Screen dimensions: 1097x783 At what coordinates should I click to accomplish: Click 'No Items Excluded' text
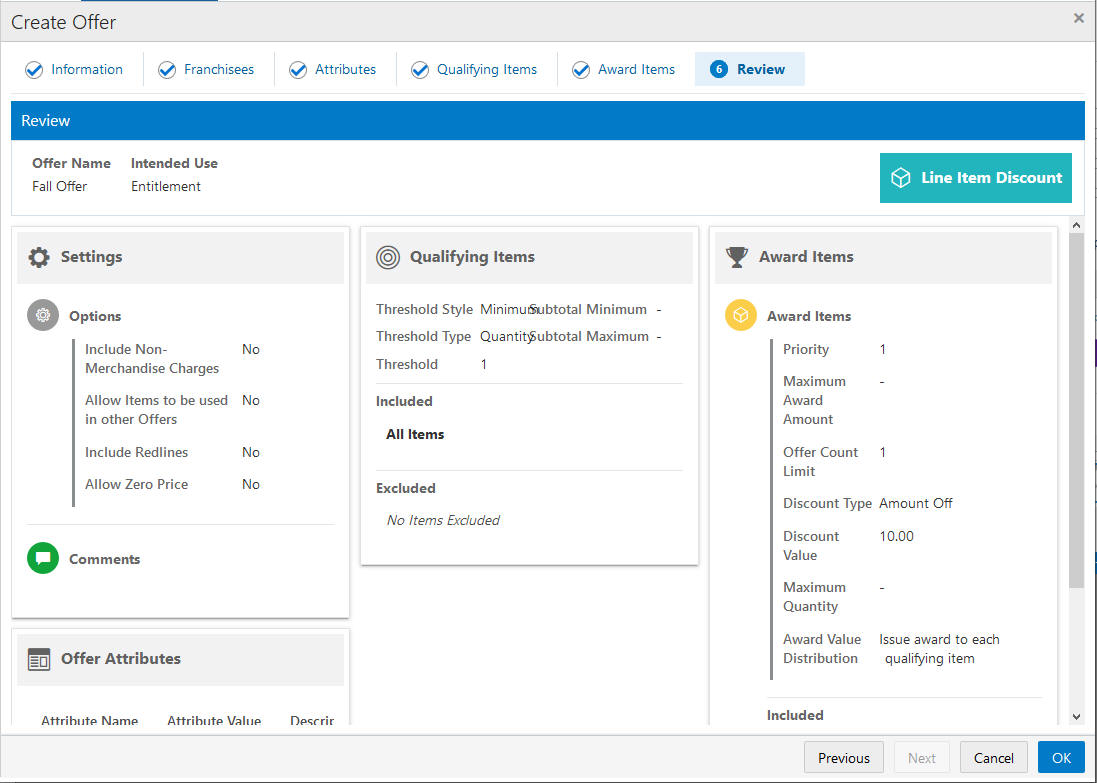pos(444,521)
